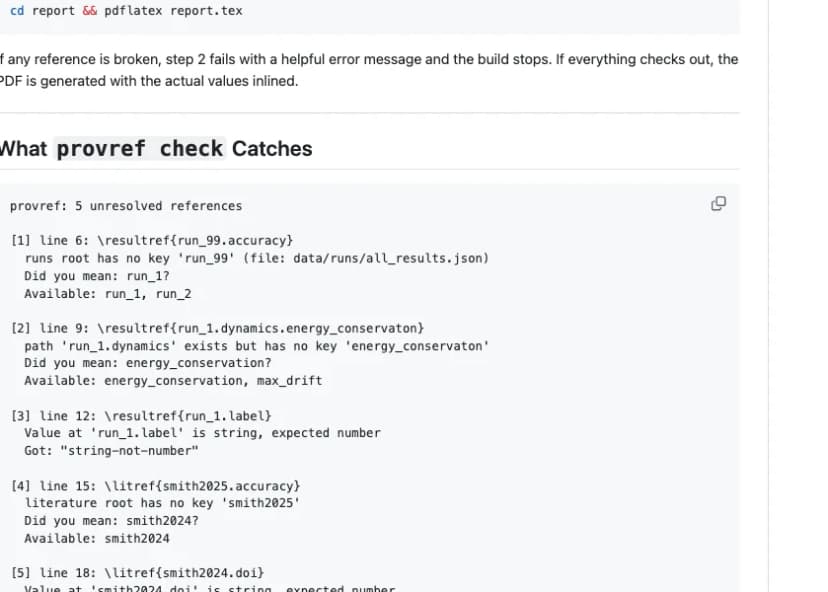Click the 'Did you mean: smith2024?' line
Viewport: 828px width, 592px height.
tap(111, 521)
